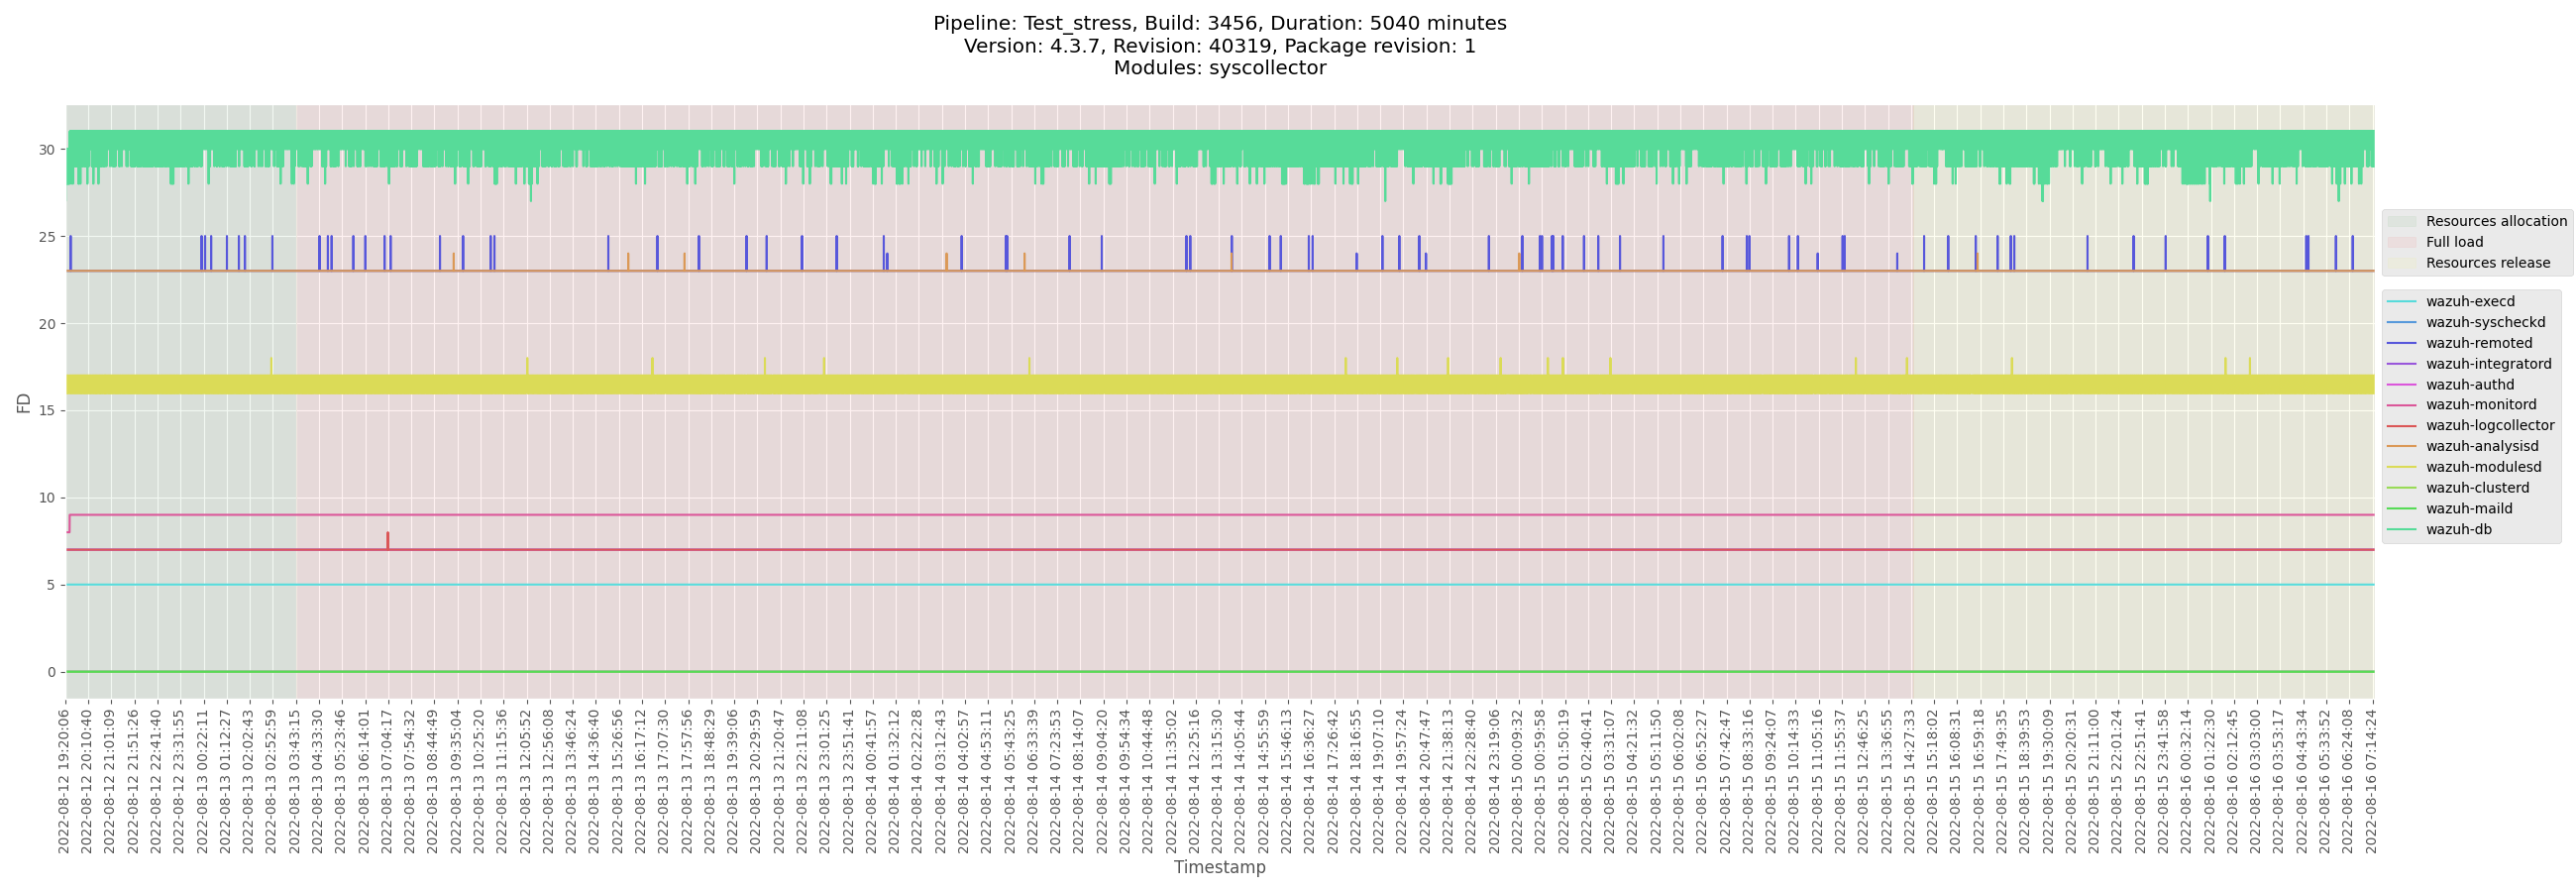Click the wazuh-authd legend entry
Screen dimensions: 2576x892
click(2469, 385)
